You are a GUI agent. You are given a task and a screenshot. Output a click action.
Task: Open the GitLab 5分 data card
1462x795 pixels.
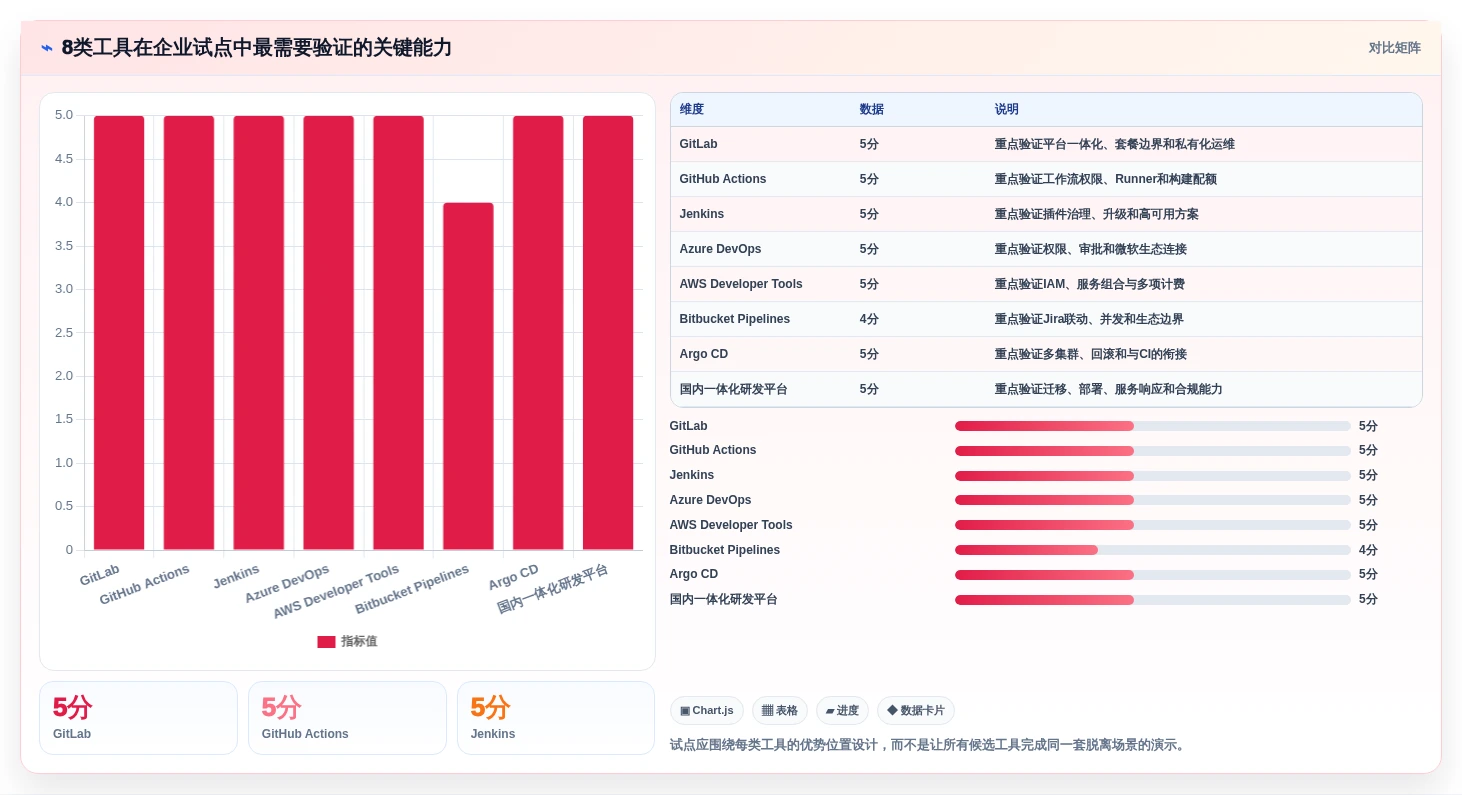(x=138, y=718)
